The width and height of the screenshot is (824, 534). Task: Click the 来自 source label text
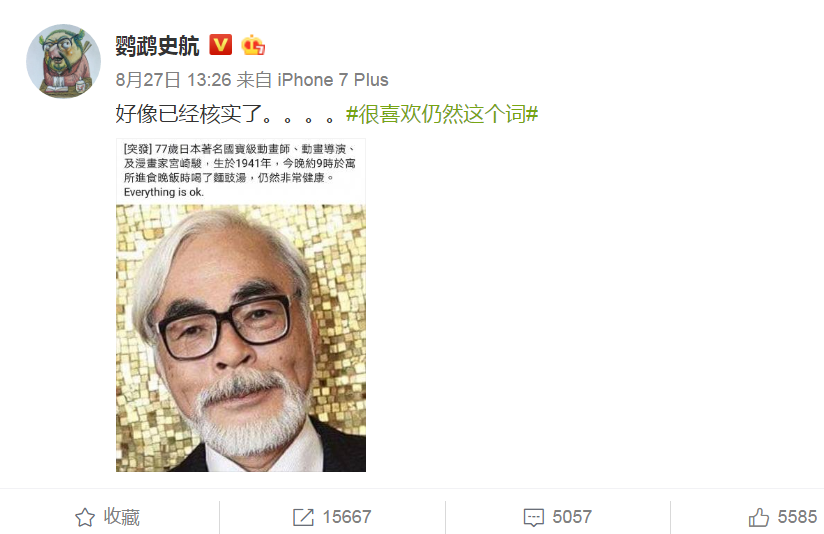tap(254, 80)
